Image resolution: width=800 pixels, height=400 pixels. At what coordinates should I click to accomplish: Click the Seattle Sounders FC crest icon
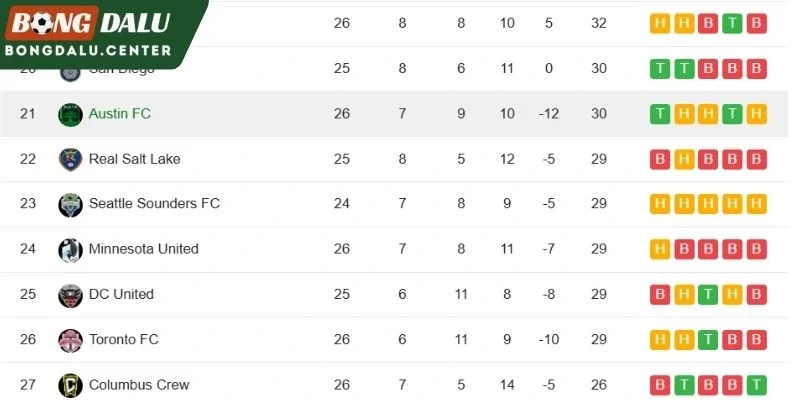coord(70,205)
